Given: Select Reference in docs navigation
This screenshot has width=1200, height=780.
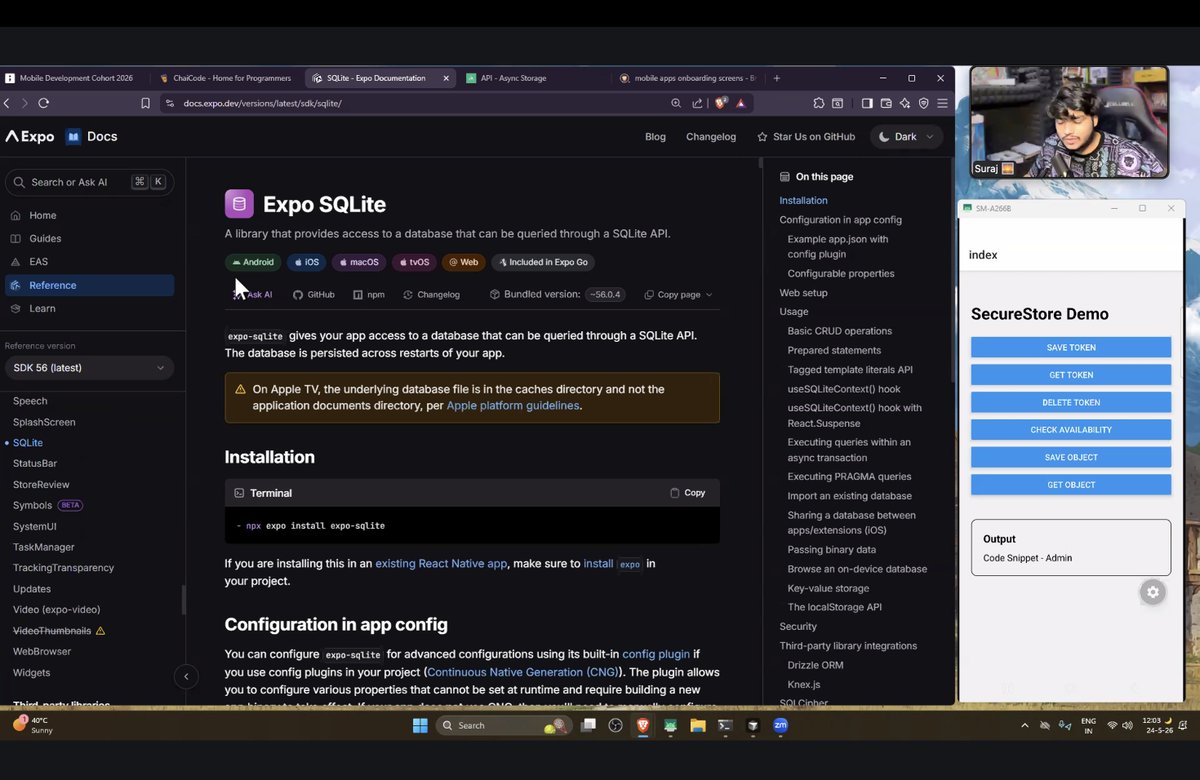Looking at the screenshot, I should coord(89,285).
